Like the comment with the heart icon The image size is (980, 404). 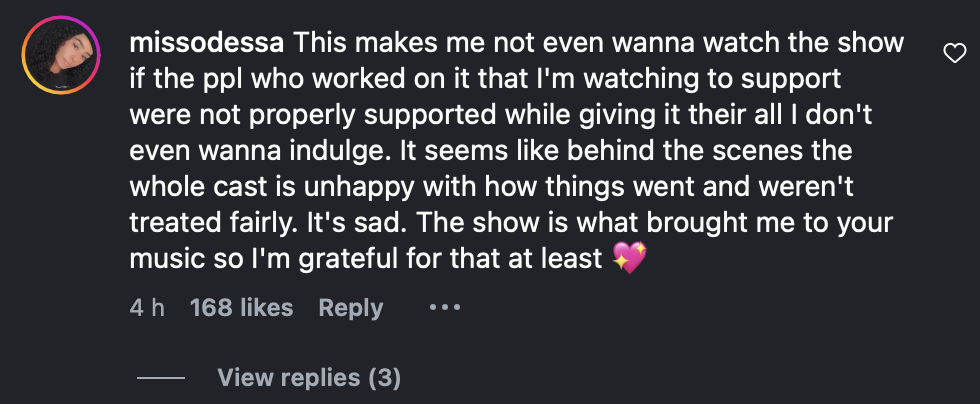click(x=954, y=53)
